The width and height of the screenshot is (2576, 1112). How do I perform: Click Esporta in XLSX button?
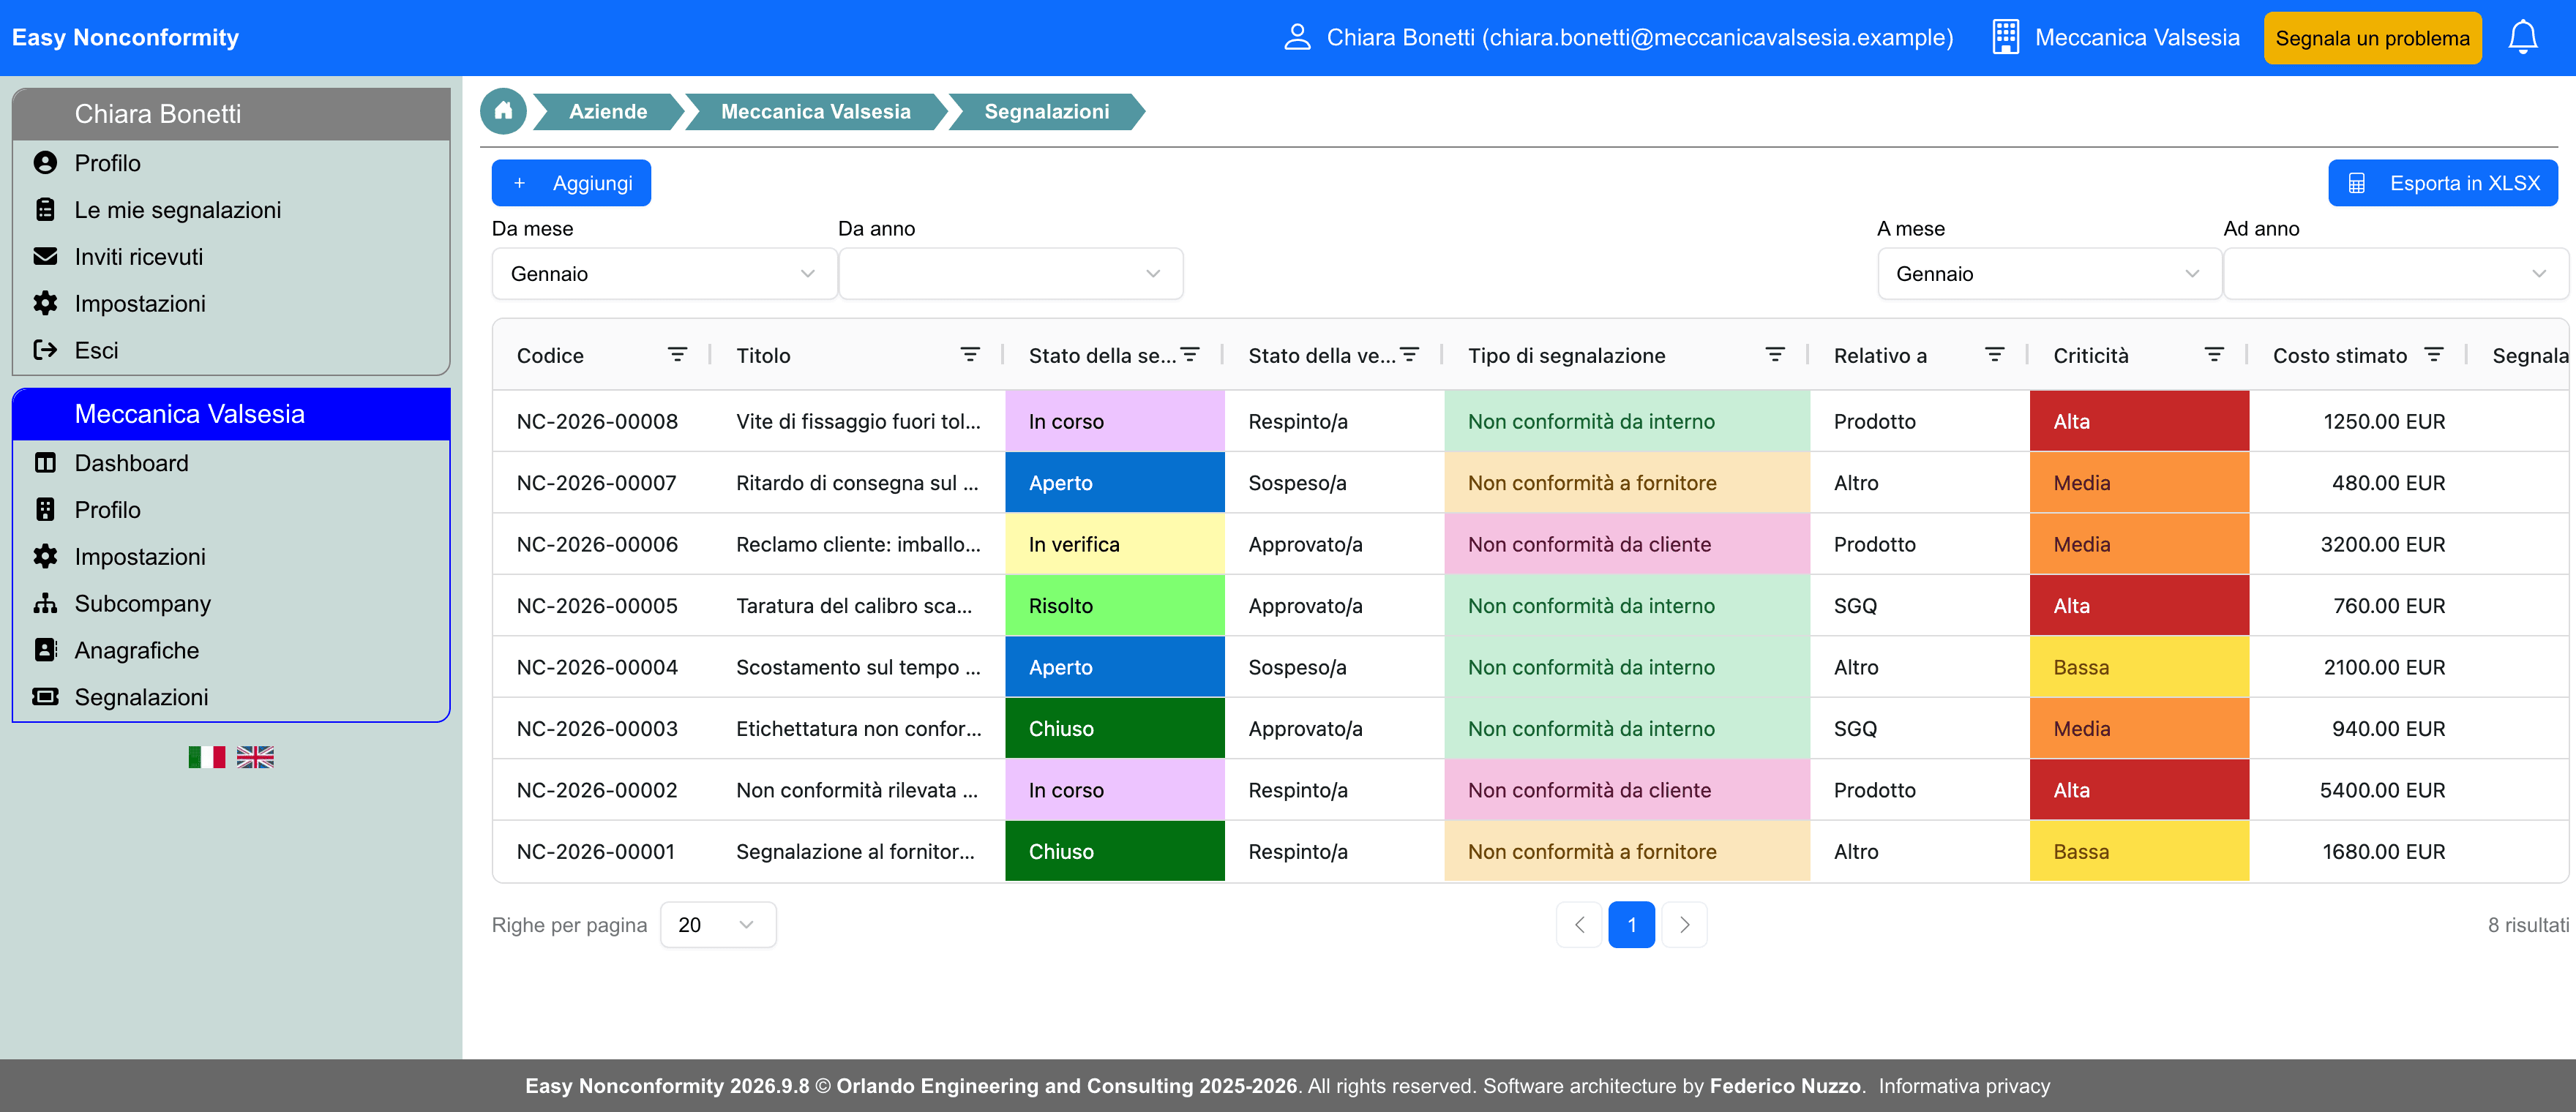click(x=2442, y=183)
